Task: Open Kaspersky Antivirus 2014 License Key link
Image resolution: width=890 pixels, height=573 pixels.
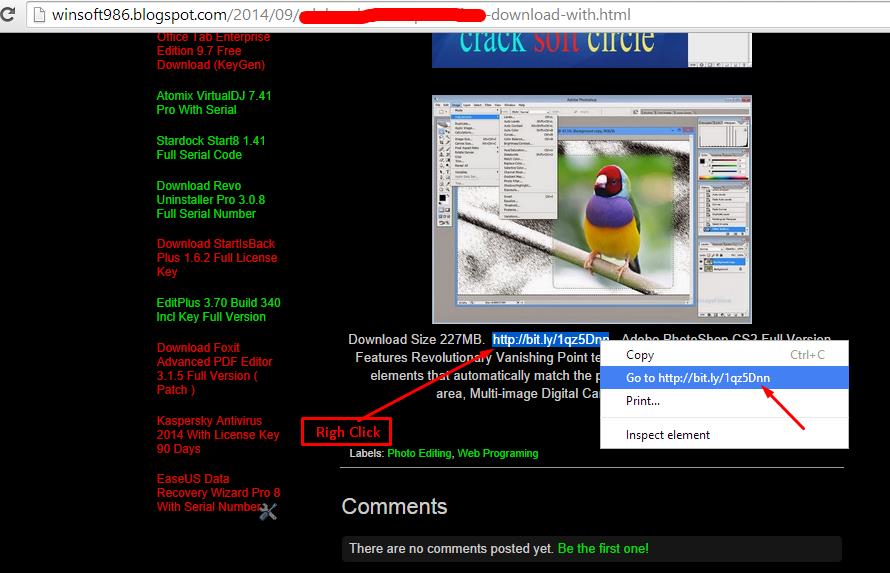Action: [218, 435]
